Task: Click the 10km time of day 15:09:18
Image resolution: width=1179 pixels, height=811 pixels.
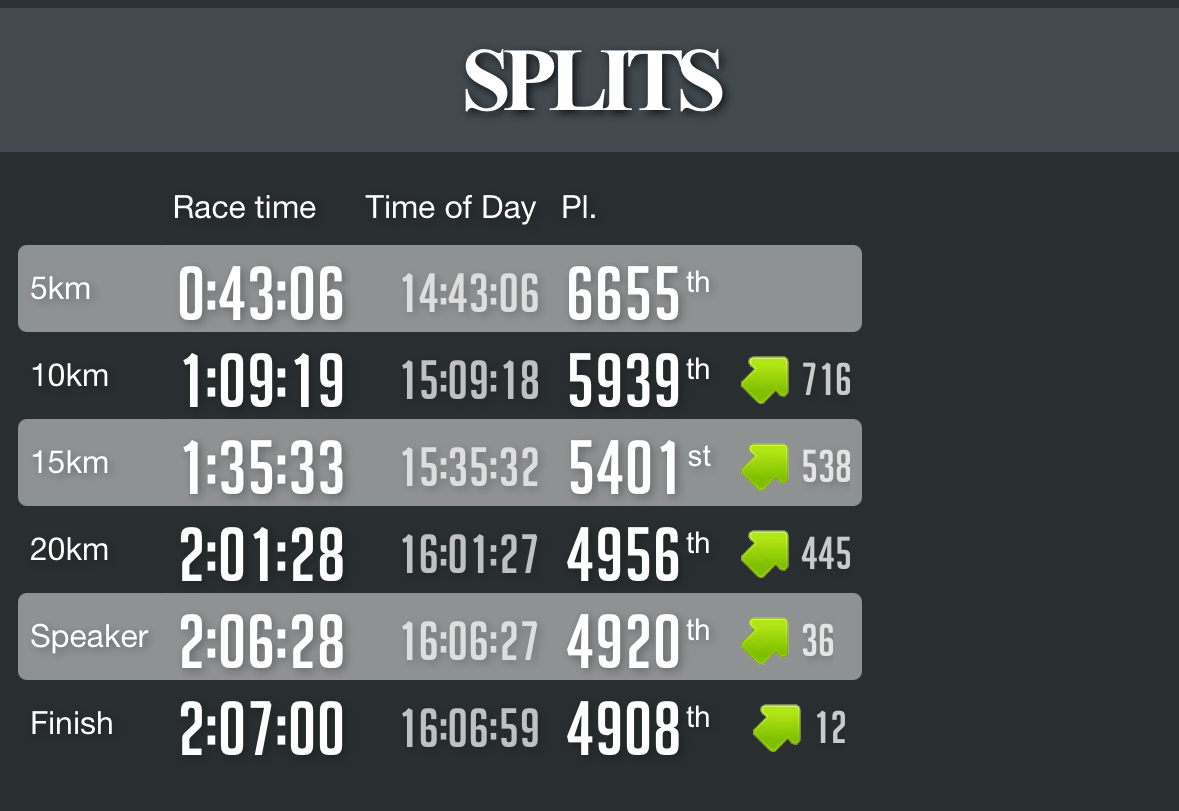Action: point(470,380)
